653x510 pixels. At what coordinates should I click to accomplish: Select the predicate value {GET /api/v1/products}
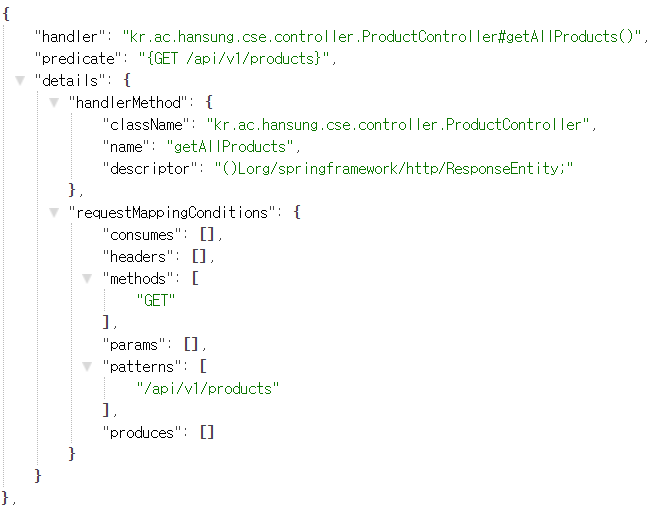point(234,59)
